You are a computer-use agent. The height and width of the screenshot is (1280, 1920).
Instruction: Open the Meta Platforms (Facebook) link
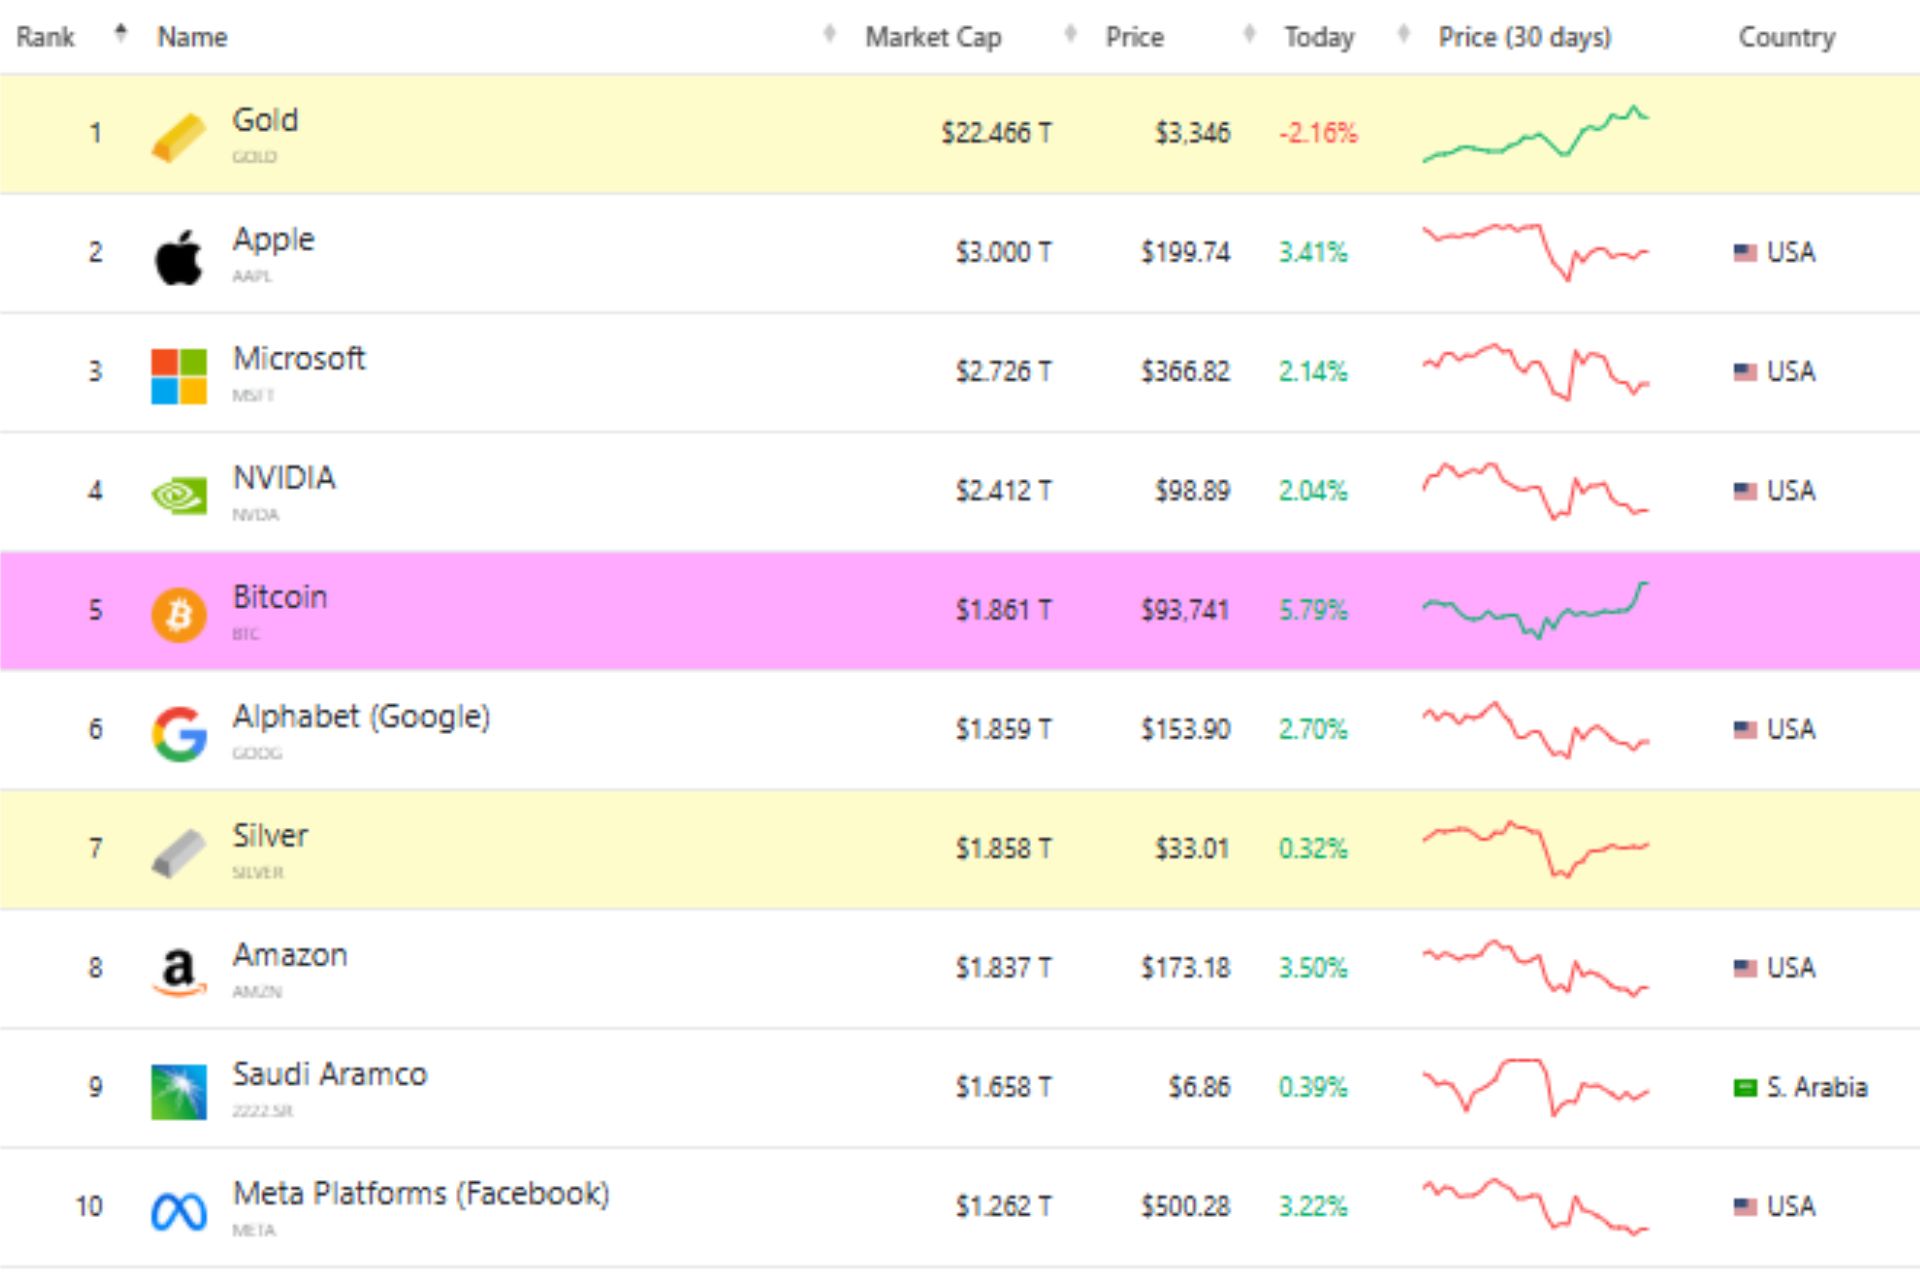pyautogui.click(x=420, y=1194)
